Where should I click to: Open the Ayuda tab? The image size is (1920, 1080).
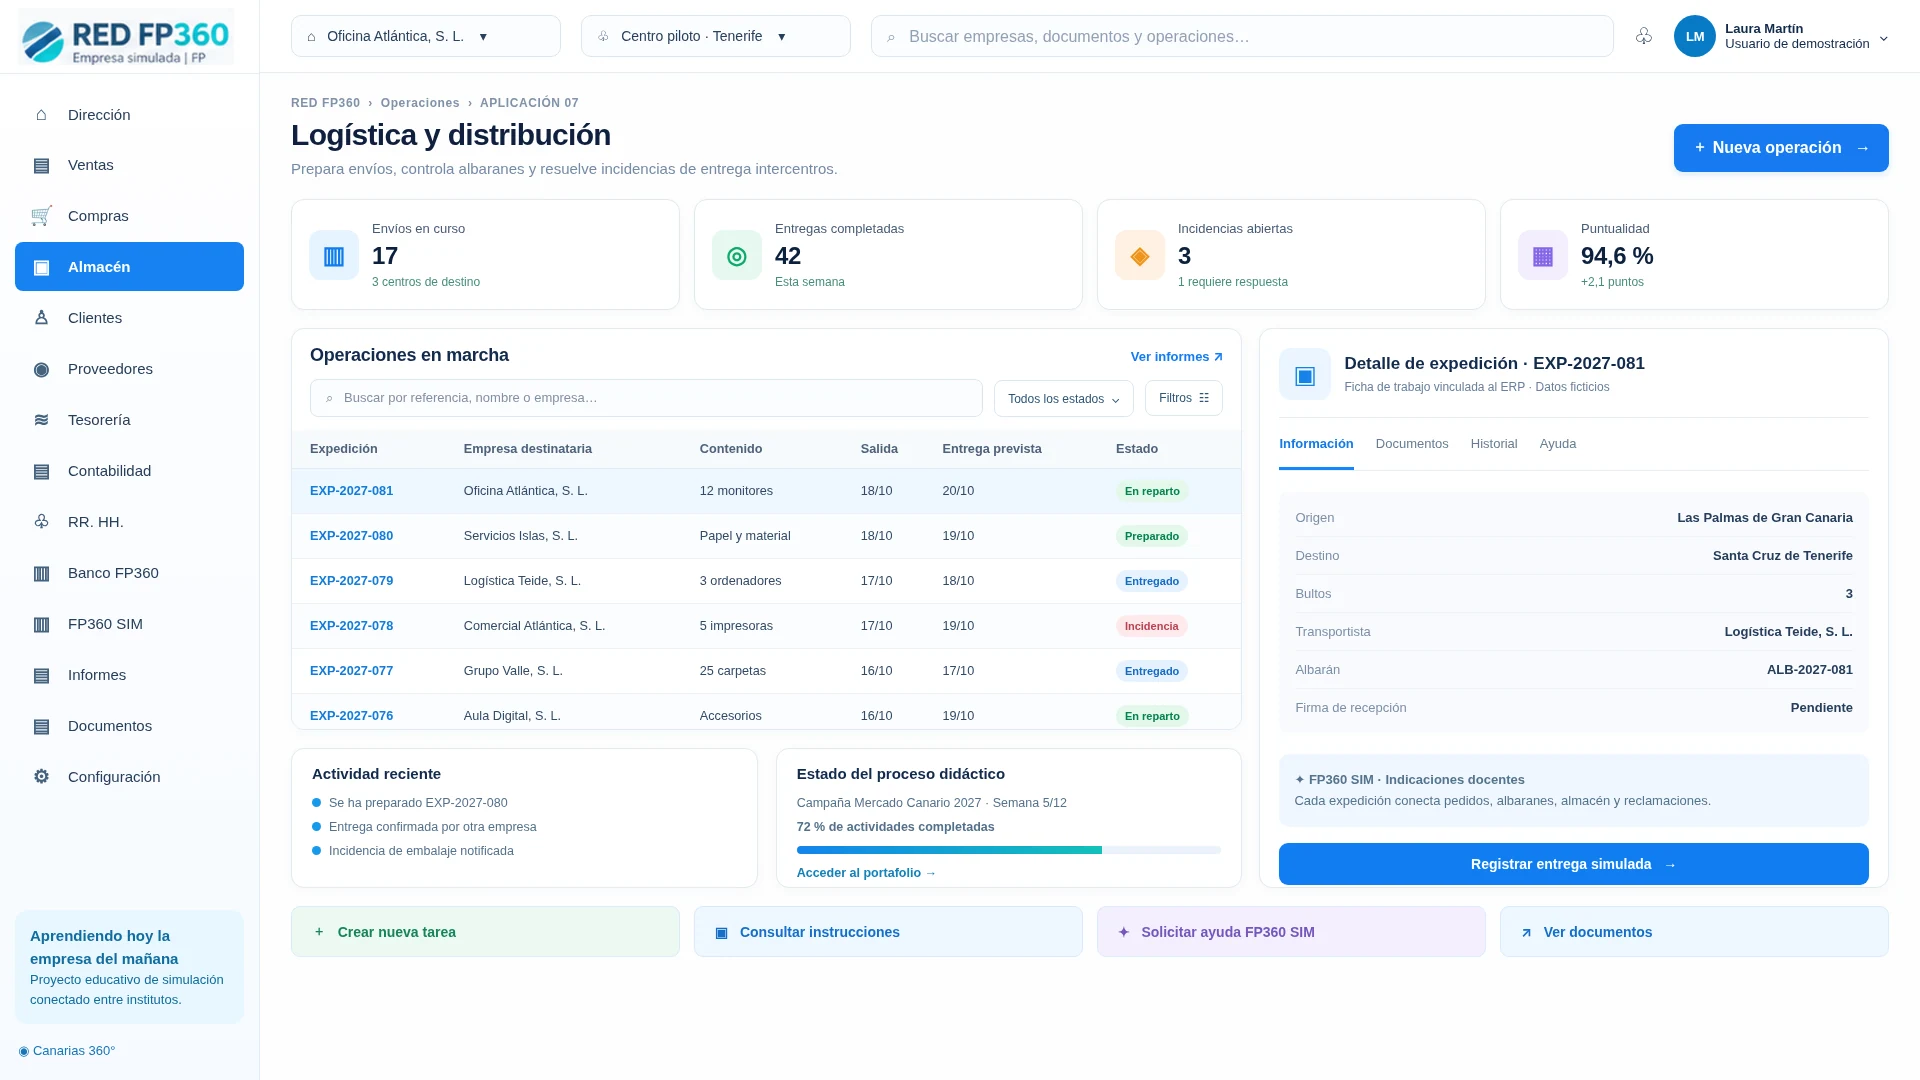pos(1558,444)
